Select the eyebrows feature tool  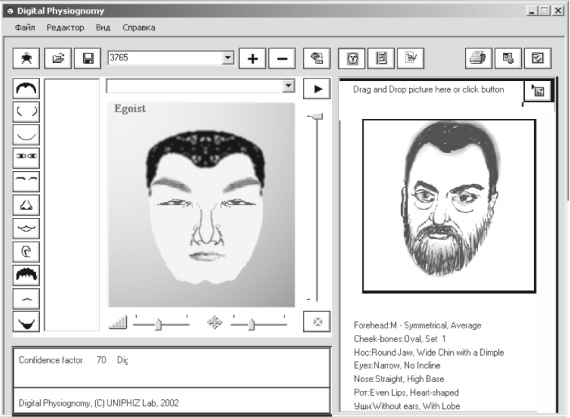click(26, 181)
